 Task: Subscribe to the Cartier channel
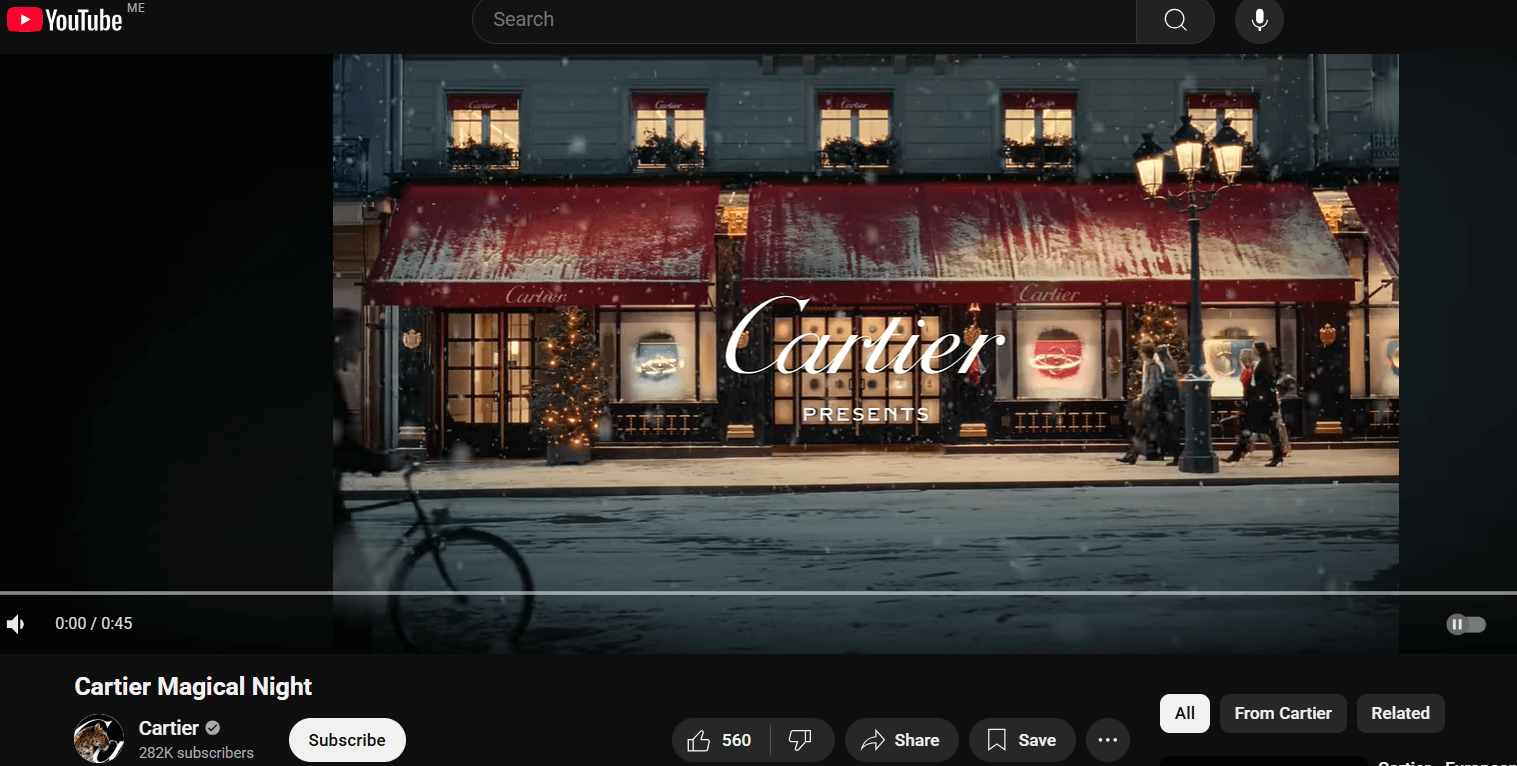347,740
